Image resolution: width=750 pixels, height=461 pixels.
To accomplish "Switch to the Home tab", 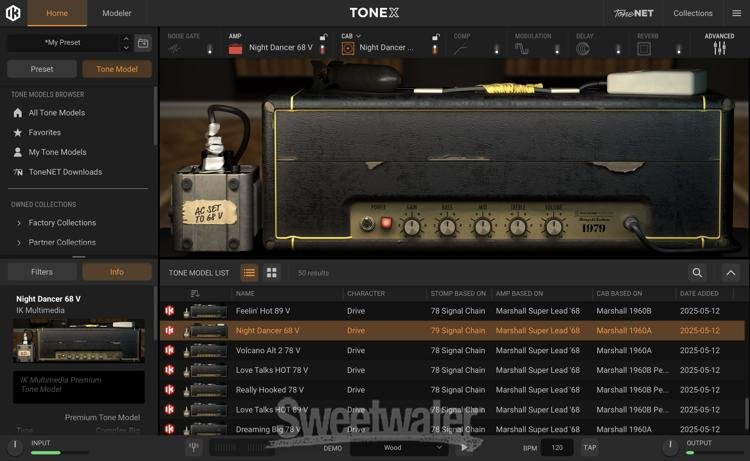I will tap(57, 13).
